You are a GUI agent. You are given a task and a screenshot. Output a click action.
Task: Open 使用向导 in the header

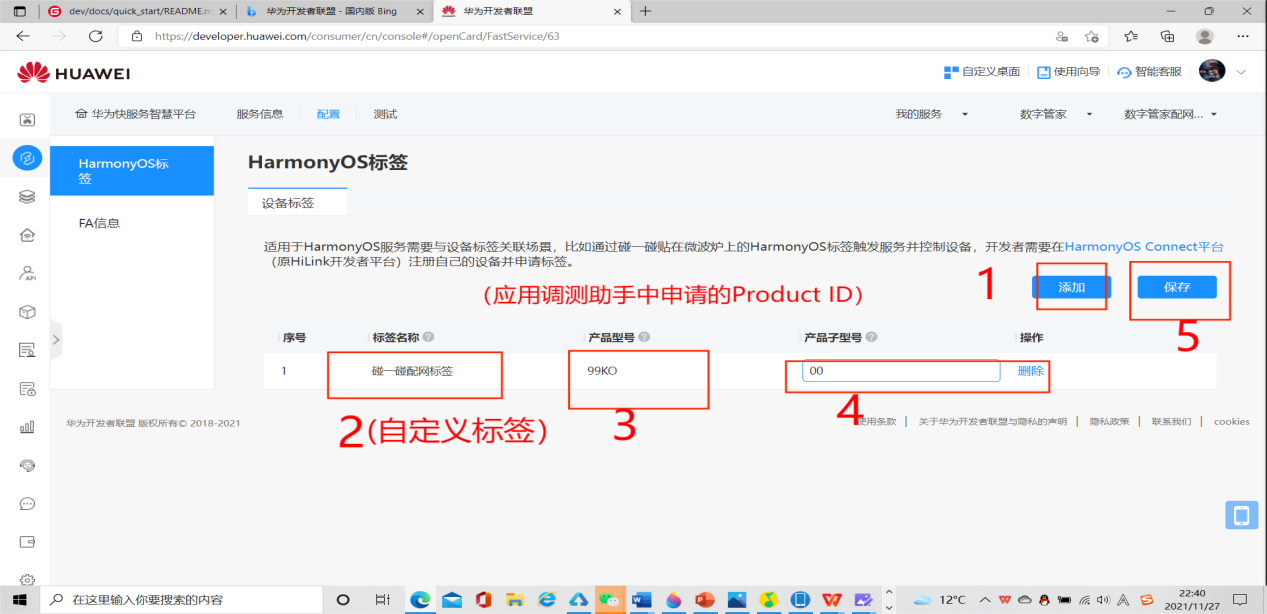click(x=1068, y=72)
